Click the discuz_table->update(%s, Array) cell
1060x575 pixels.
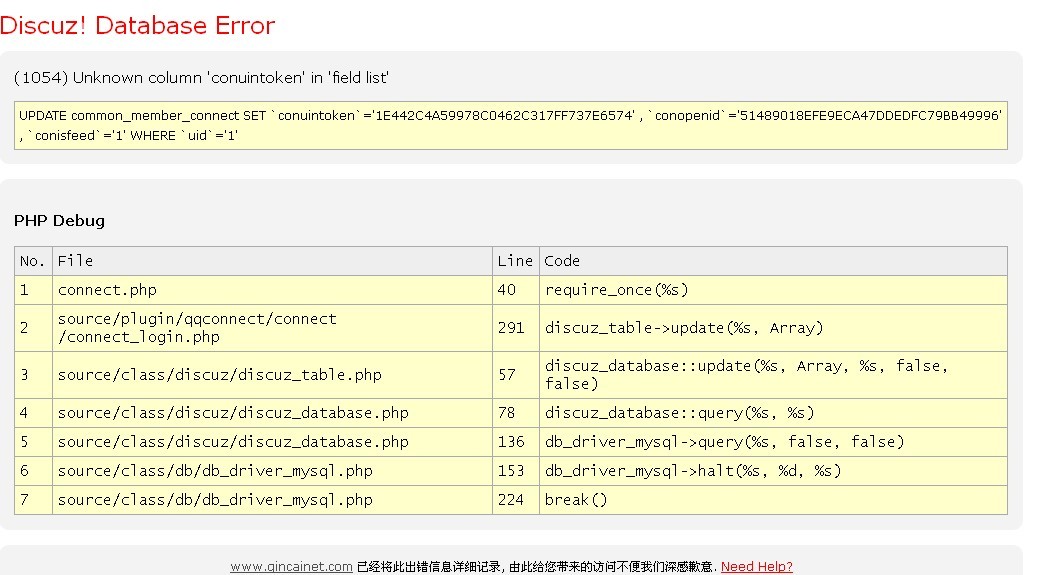point(773,328)
